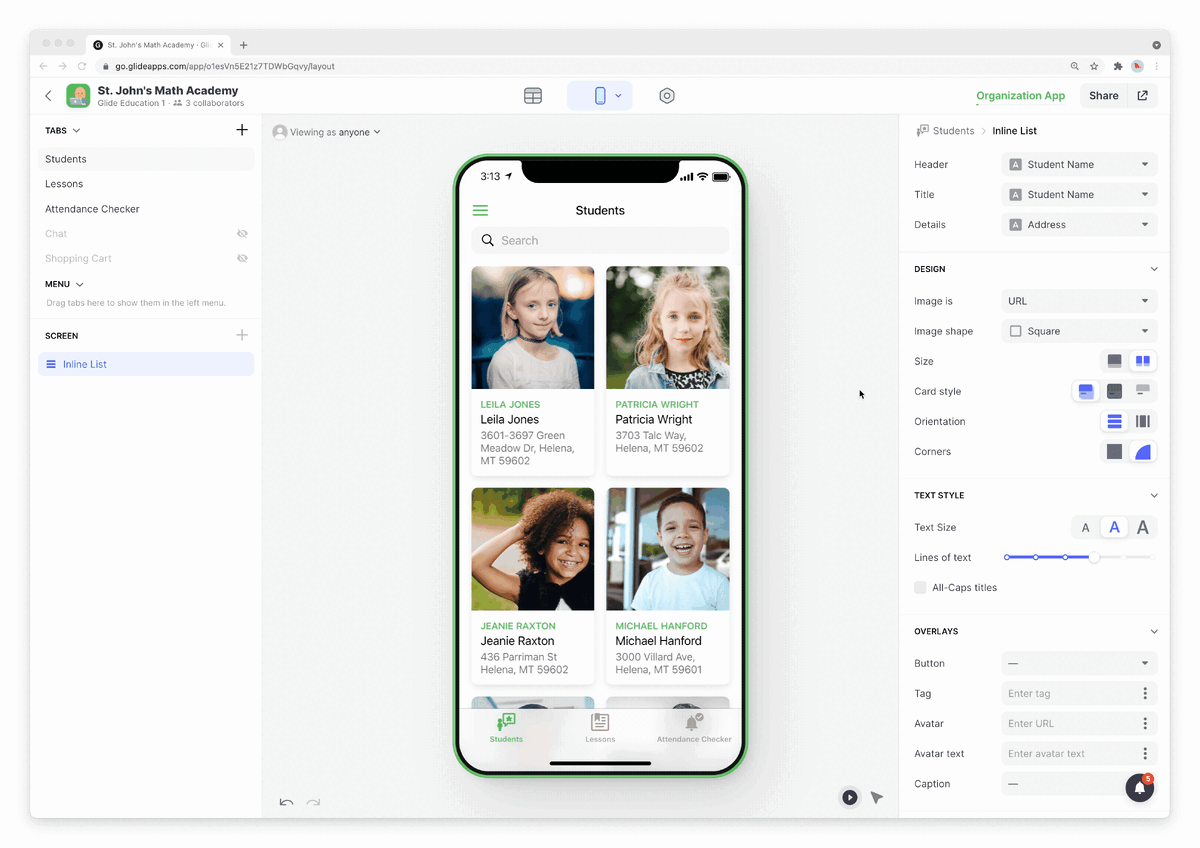Go back using the left arrow

point(48,96)
